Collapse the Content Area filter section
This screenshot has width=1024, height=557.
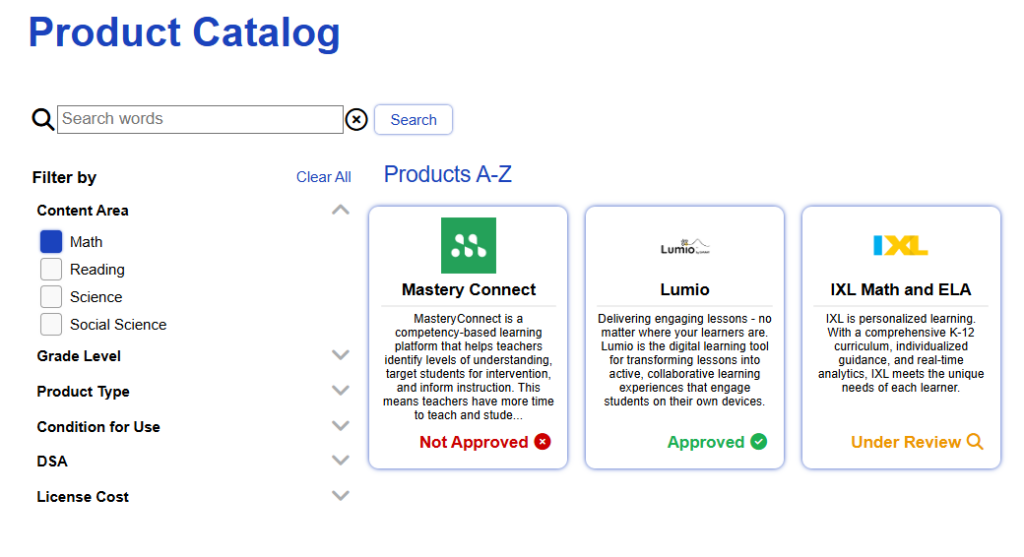point(340,210)
